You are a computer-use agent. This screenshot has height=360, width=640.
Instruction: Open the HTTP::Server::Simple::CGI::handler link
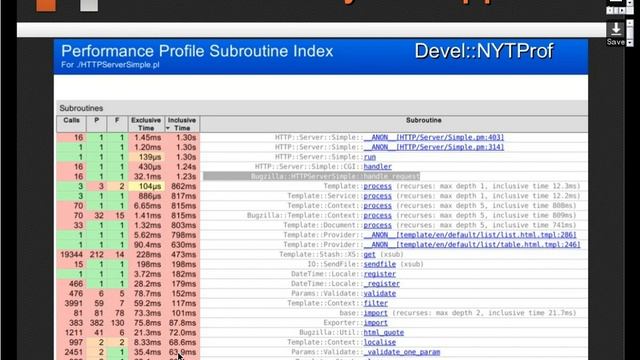(378, 167)
